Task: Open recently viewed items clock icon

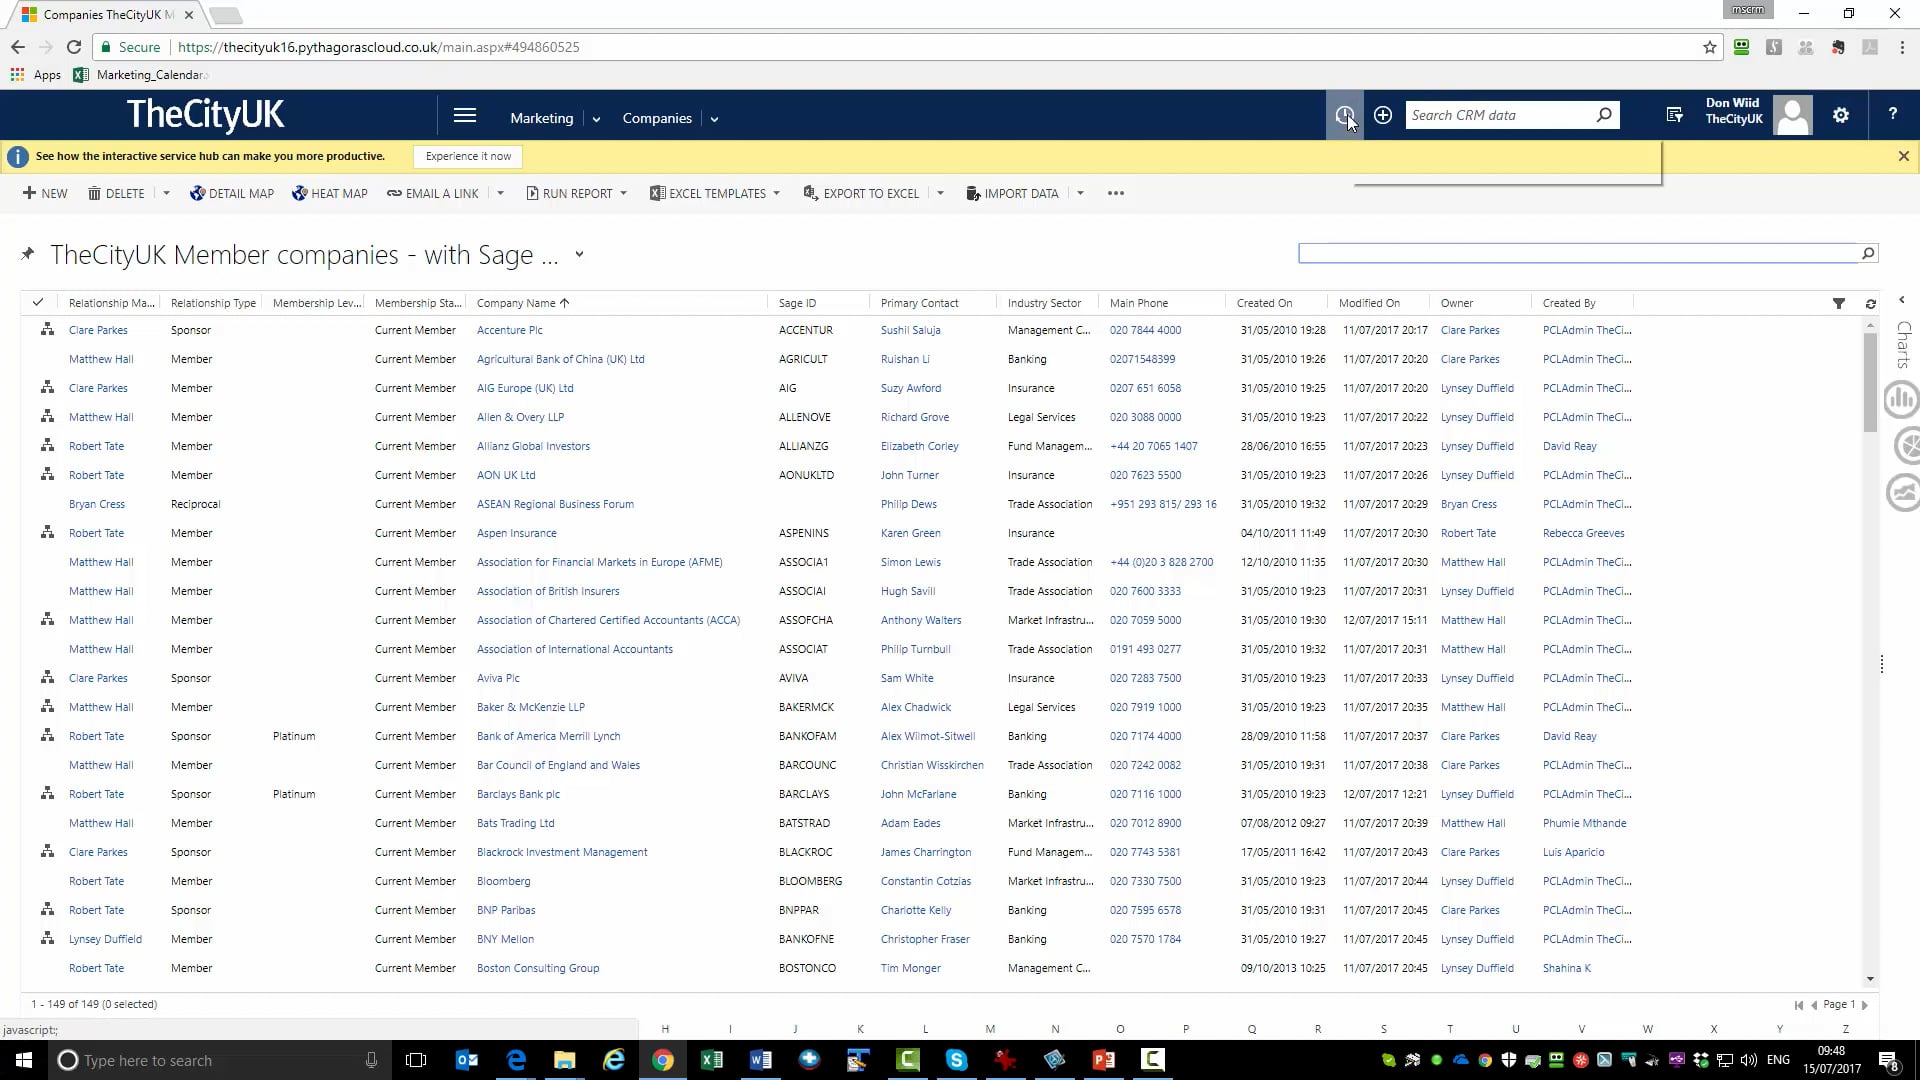Action: tap(1344, 115)
